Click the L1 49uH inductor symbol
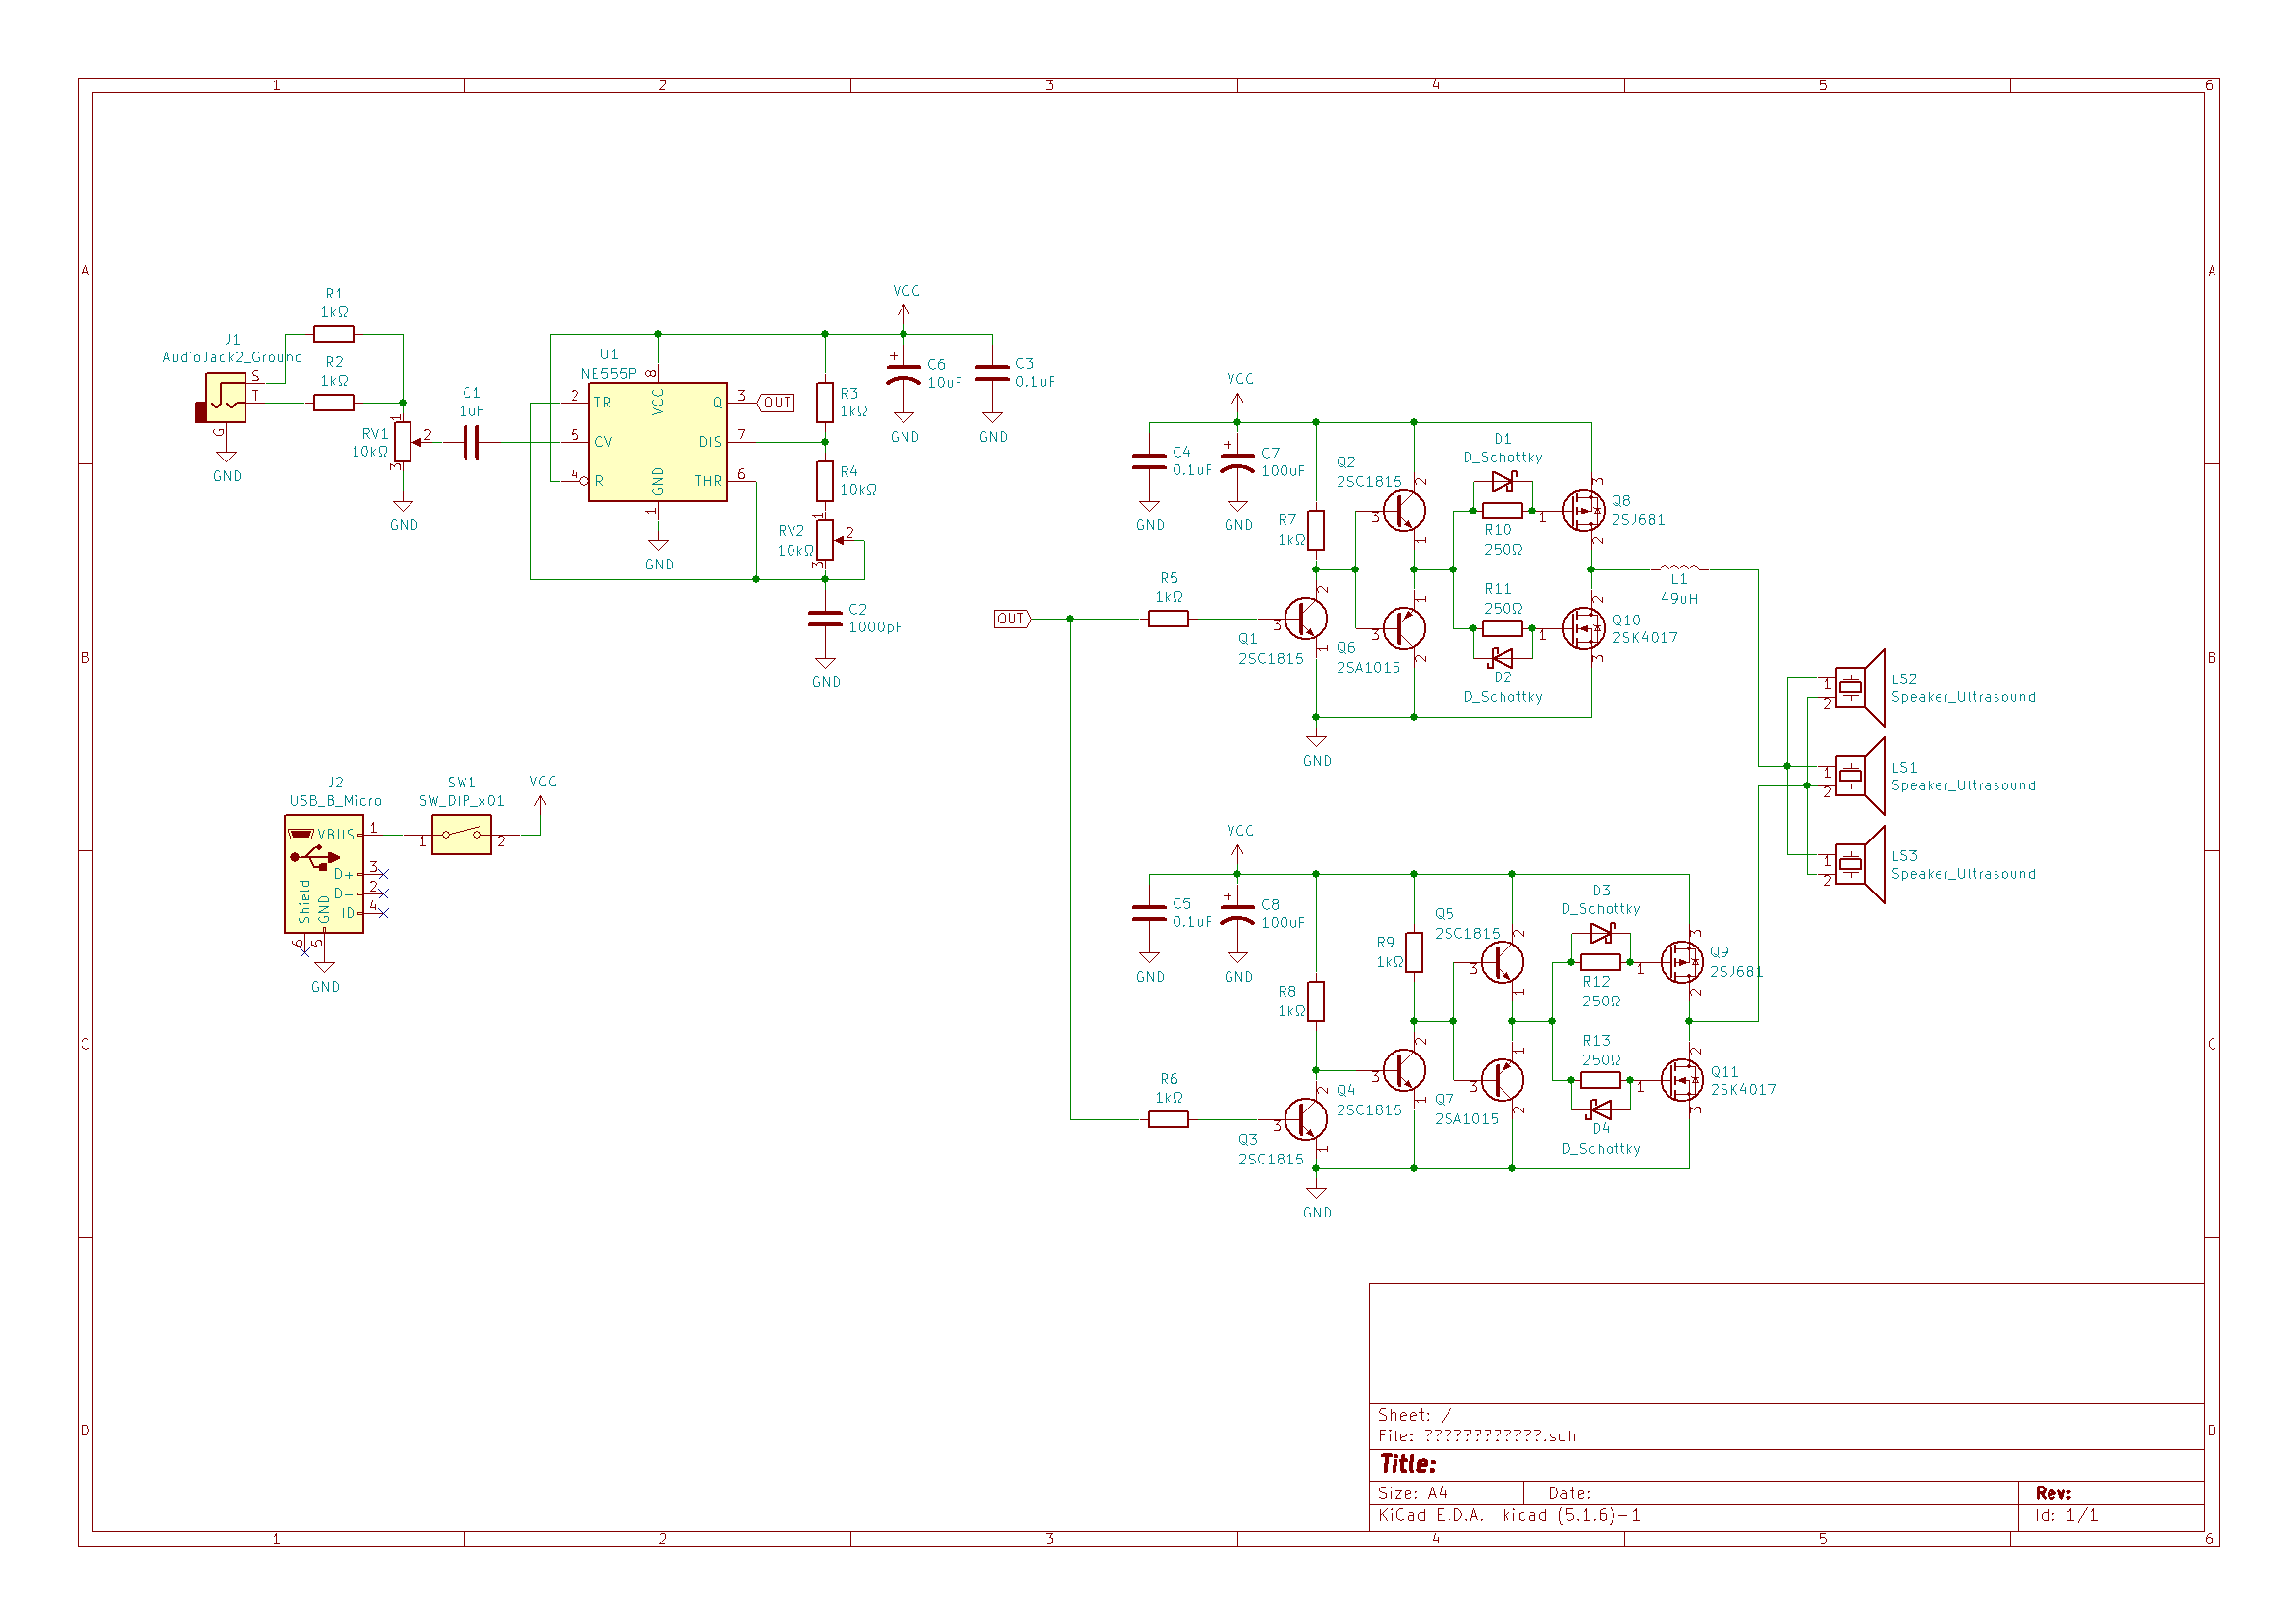2296x1623 pixels. tap(1679, 568)
